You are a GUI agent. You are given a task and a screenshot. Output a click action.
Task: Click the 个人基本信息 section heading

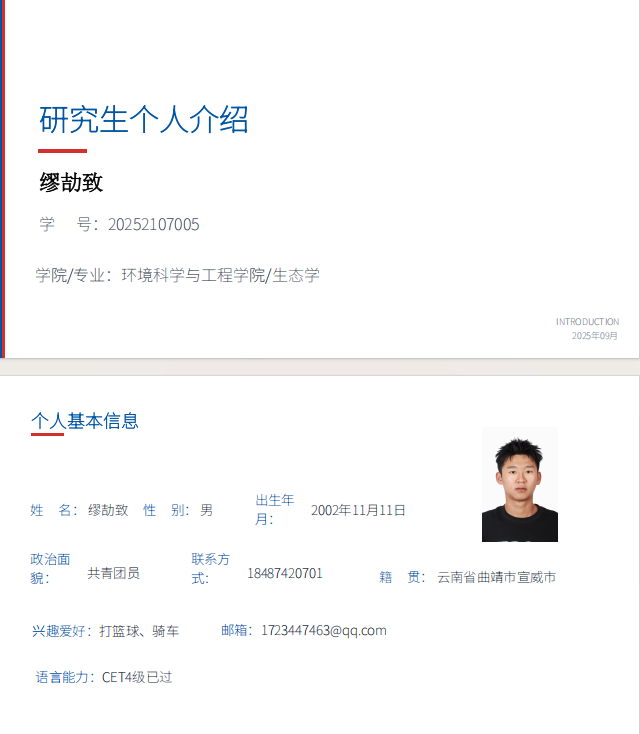(85, 421)
